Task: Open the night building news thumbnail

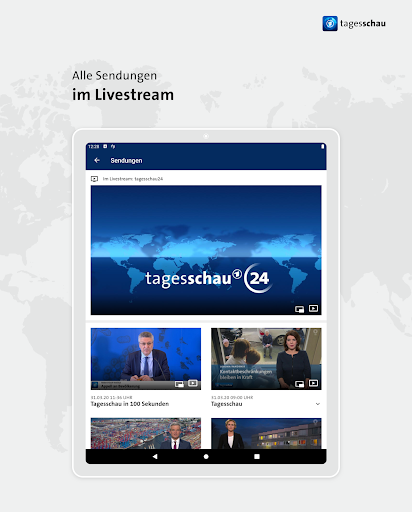Action: pyautogui.click(x=266, y=433)
